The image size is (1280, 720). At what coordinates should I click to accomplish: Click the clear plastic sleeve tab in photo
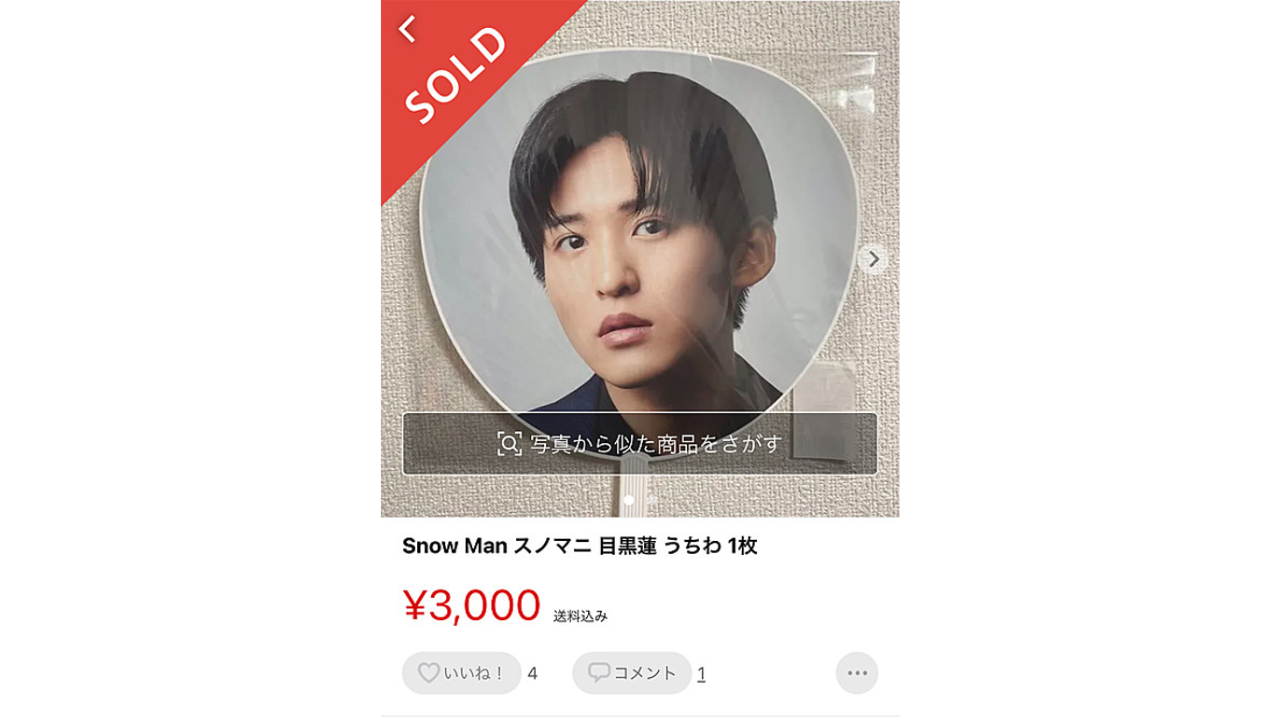pyautogui.click(x=825, y=412)
